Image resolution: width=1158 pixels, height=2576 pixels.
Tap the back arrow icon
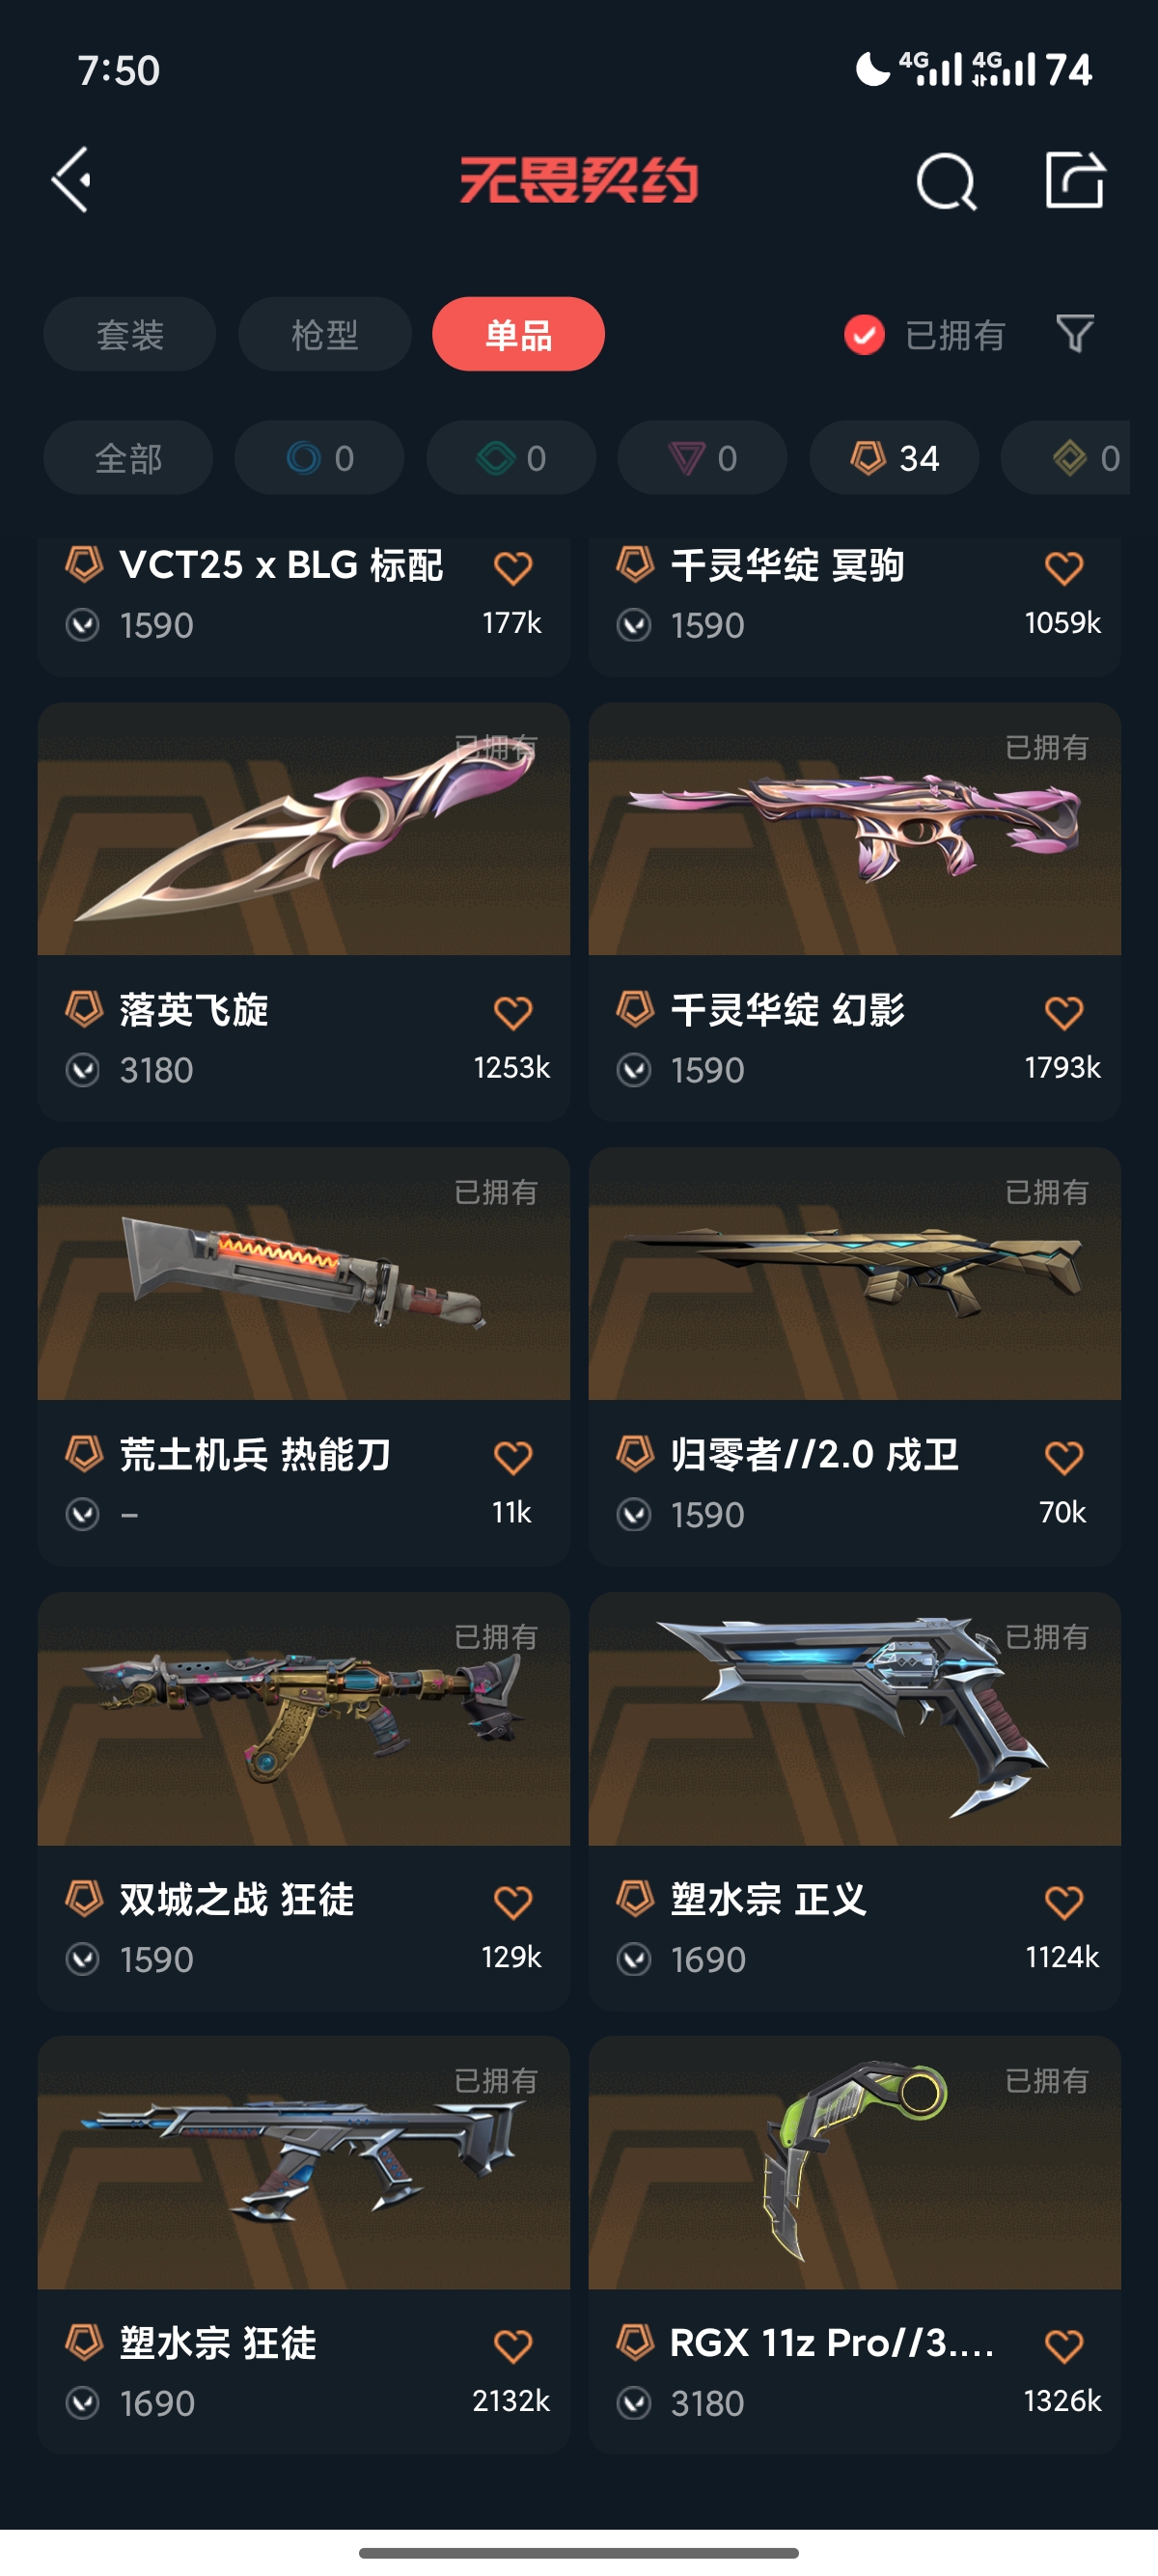(72, 180)
